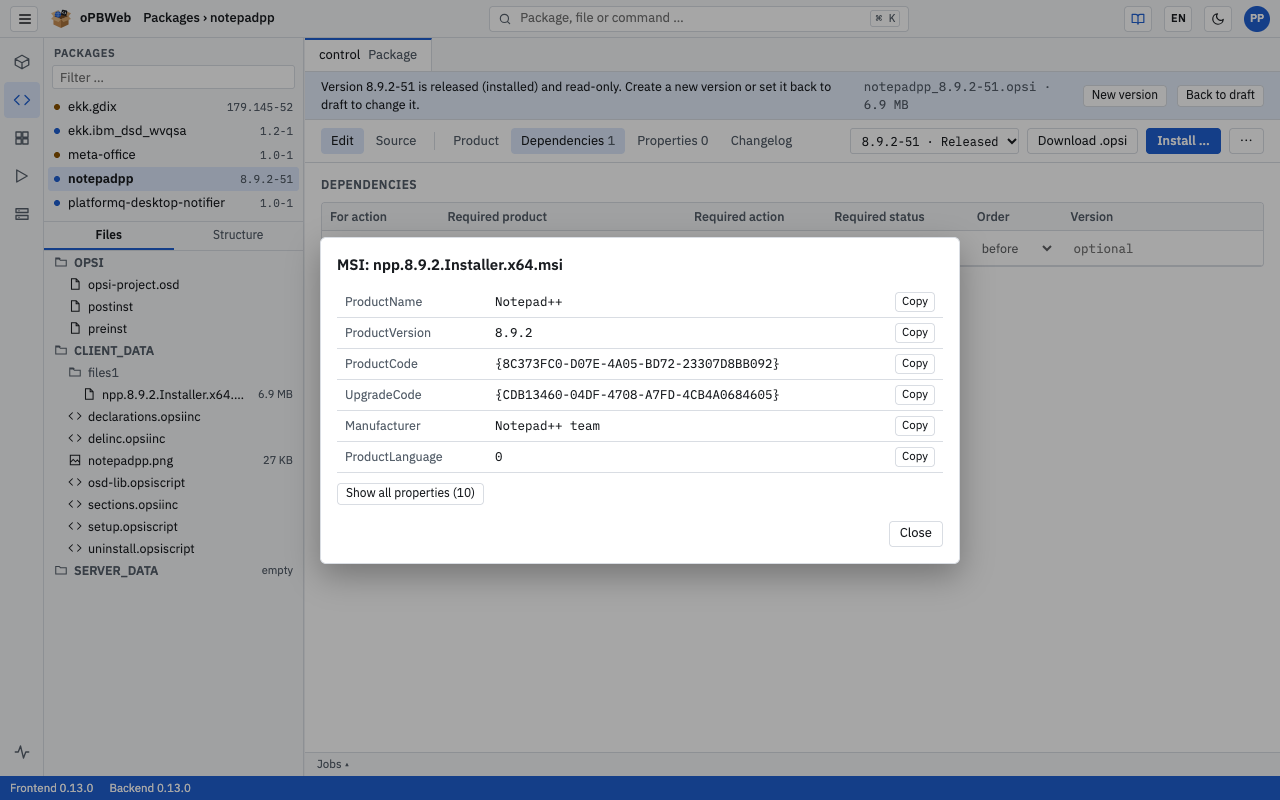Viewport: 1280px width, 800px height.
Task: Select the cube icon in the sidebar
Action: pos(22,62)
